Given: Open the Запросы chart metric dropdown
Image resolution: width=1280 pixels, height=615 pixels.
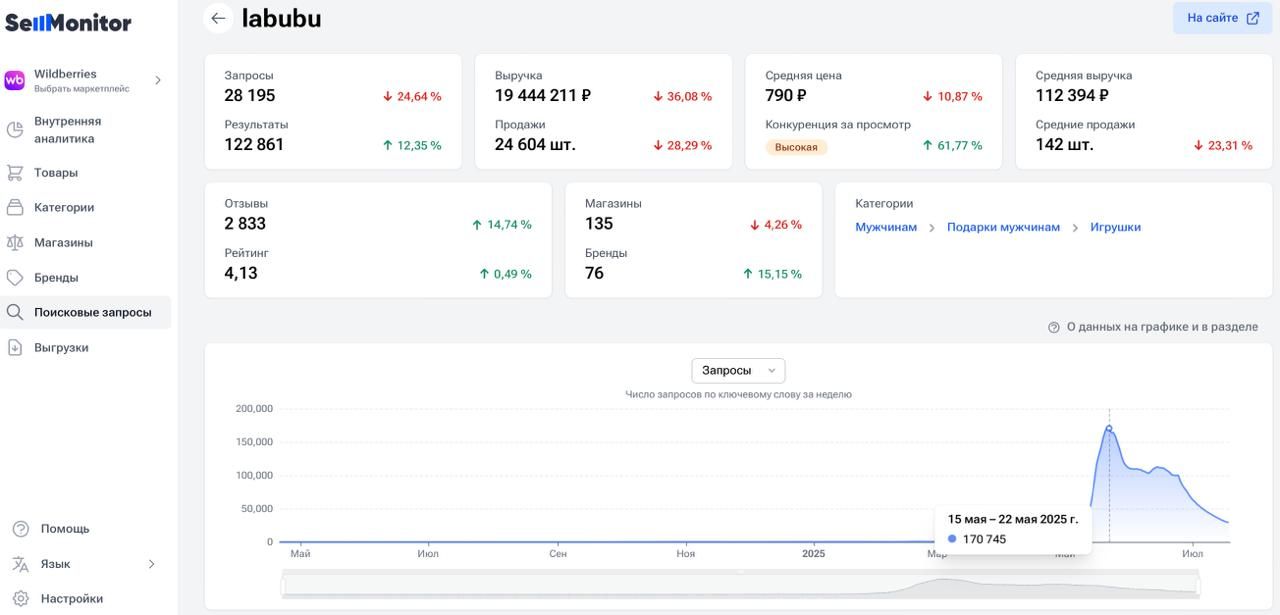Looking at the screenshot, I should click(738, 371).
